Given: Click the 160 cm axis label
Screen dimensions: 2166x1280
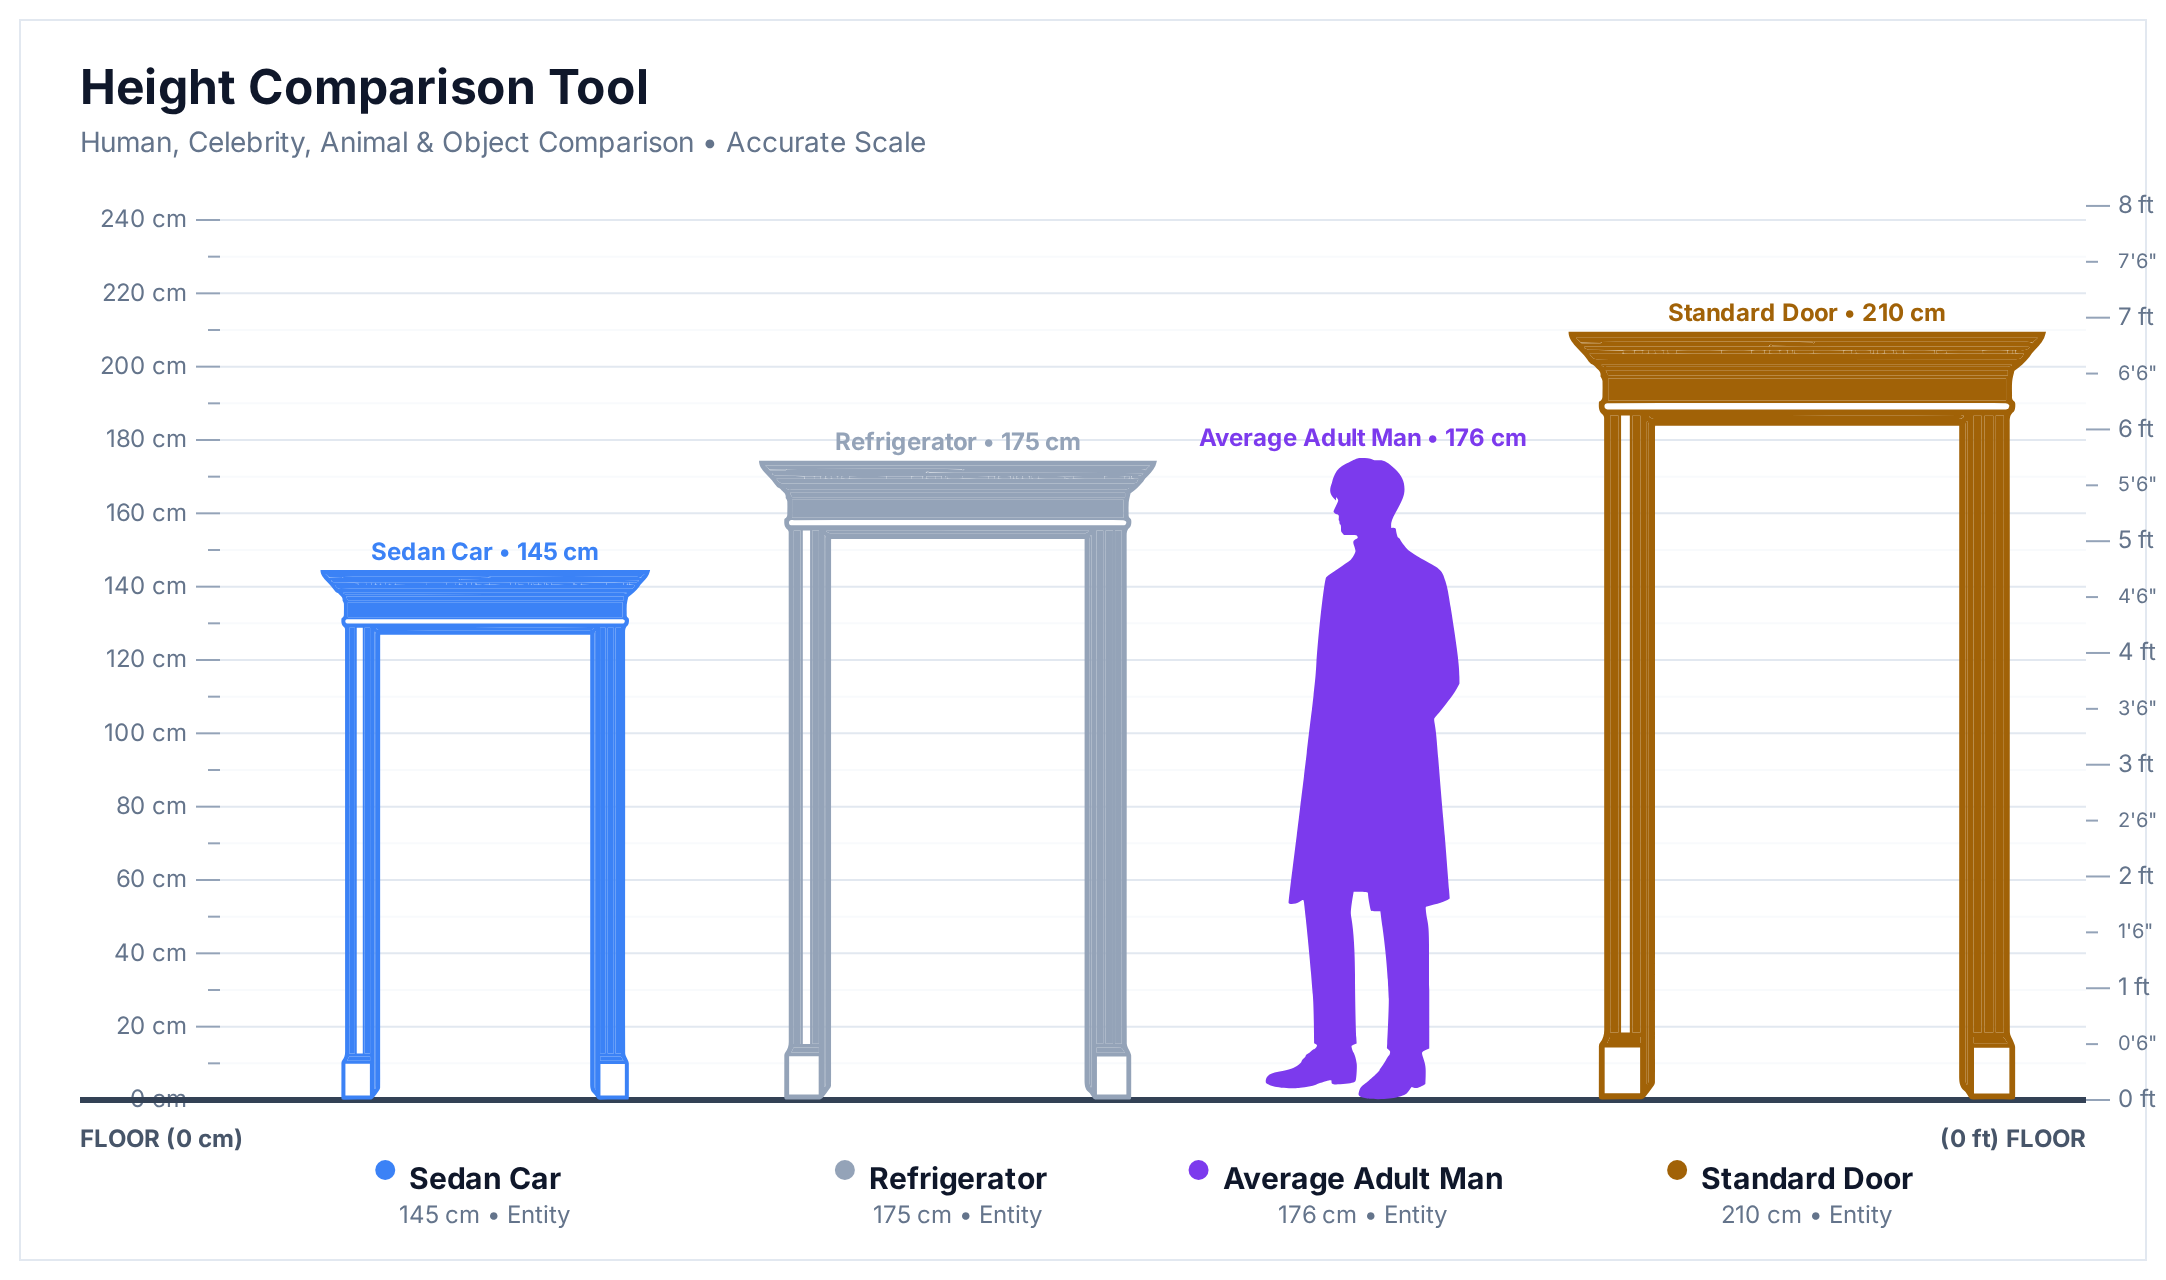Looking at the screenshot, I should tap(146, 513).
